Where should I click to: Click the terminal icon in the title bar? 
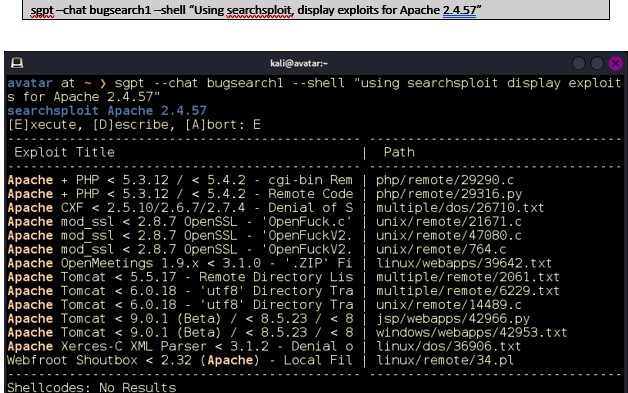[17, 63]
